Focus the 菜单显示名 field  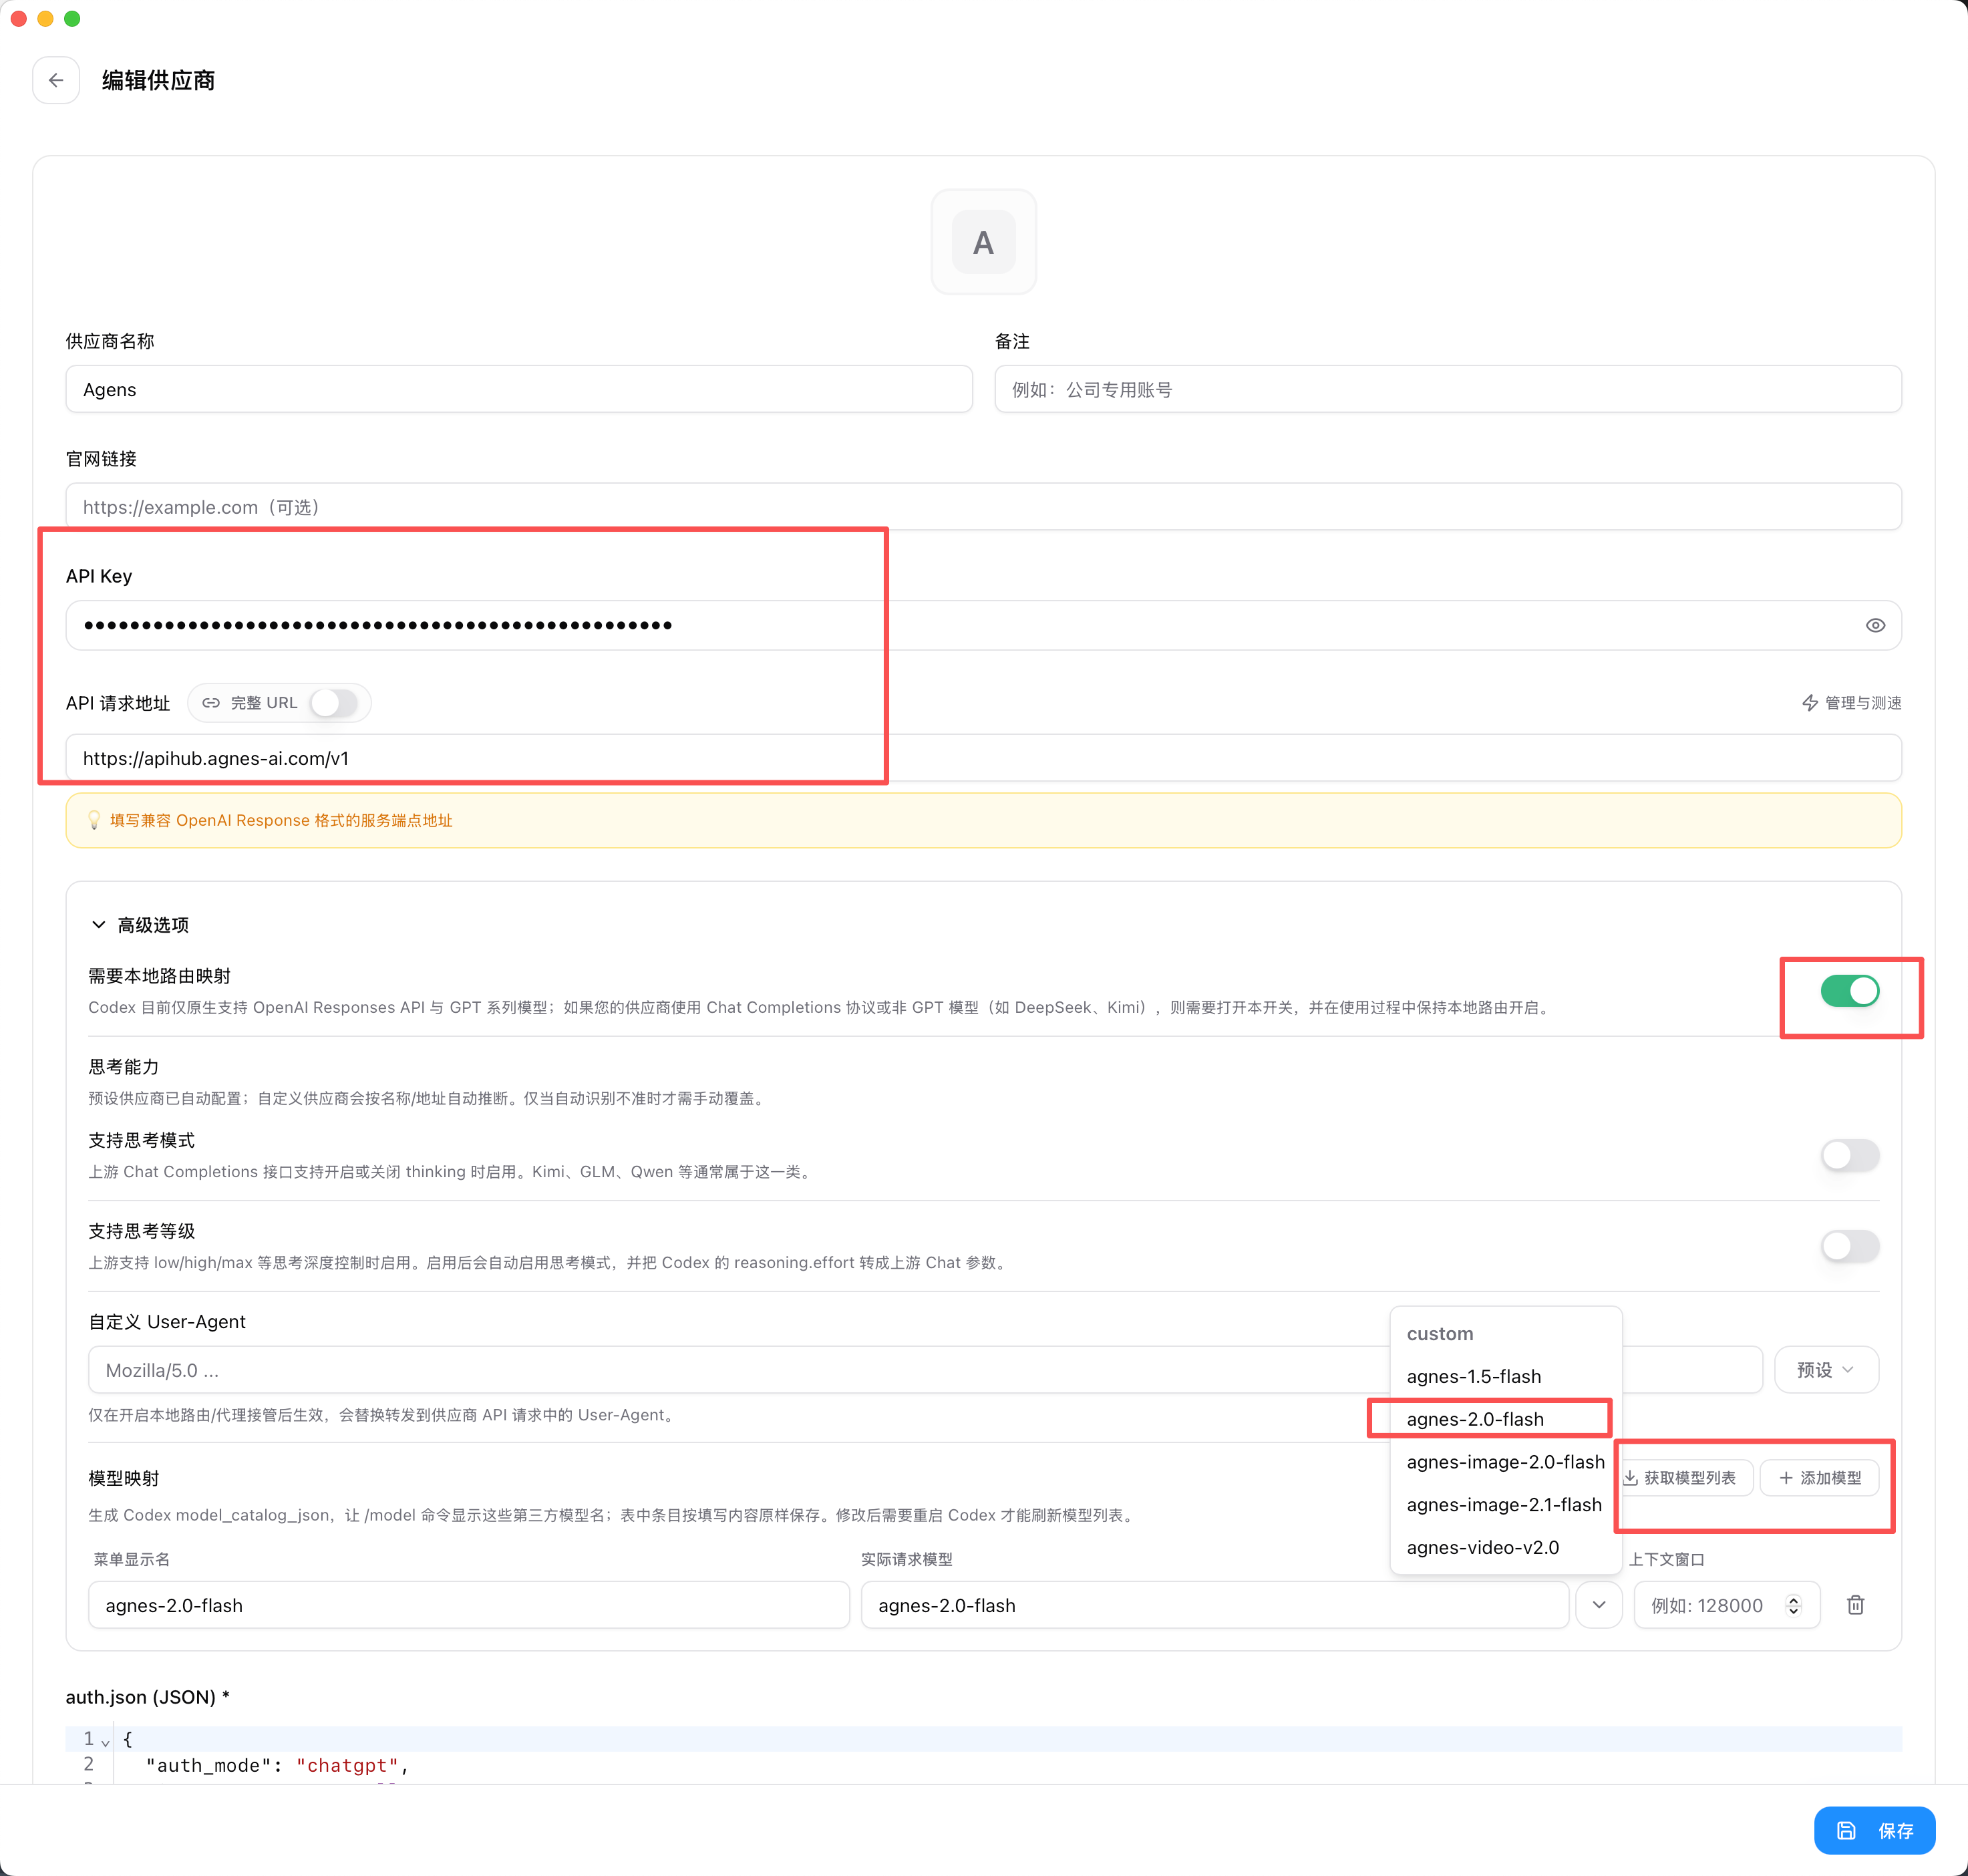pyautogui.click(x=469, y=1605)
